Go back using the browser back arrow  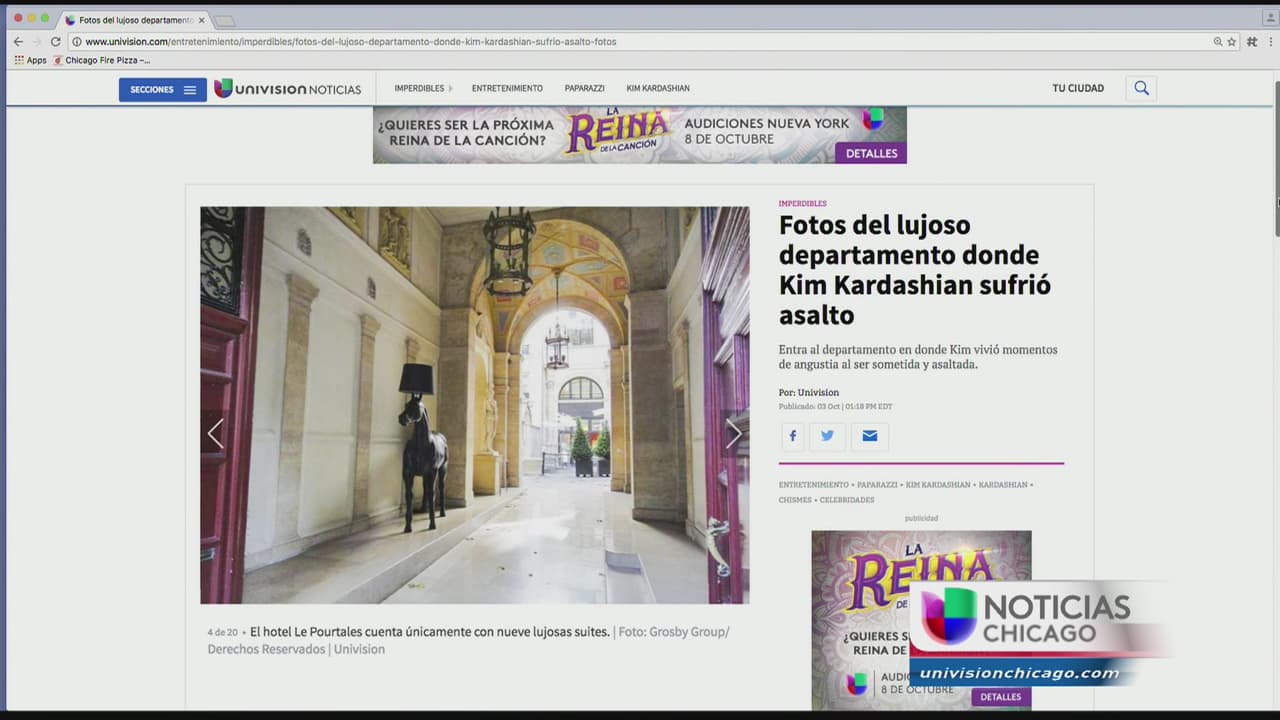(x=18, y=42)
